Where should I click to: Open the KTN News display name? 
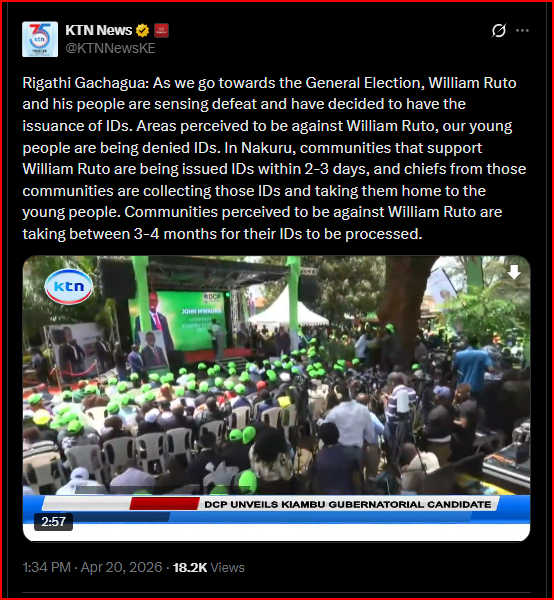click(99, 30)
